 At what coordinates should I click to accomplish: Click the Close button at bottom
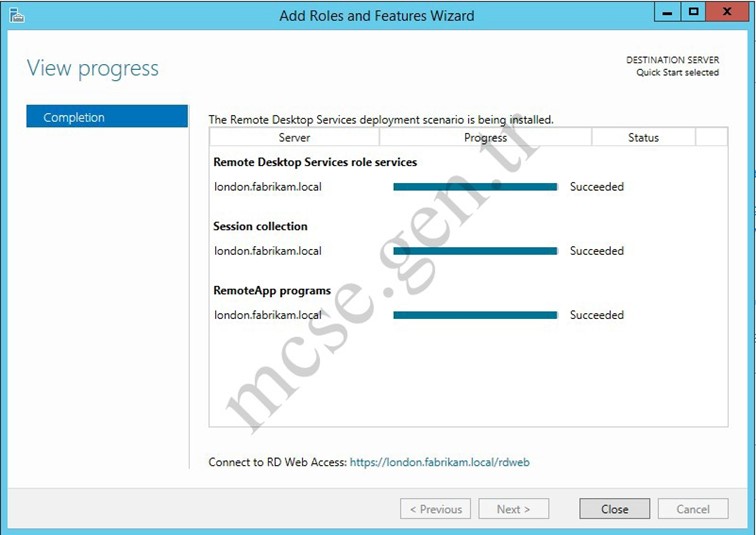(615, 509)
